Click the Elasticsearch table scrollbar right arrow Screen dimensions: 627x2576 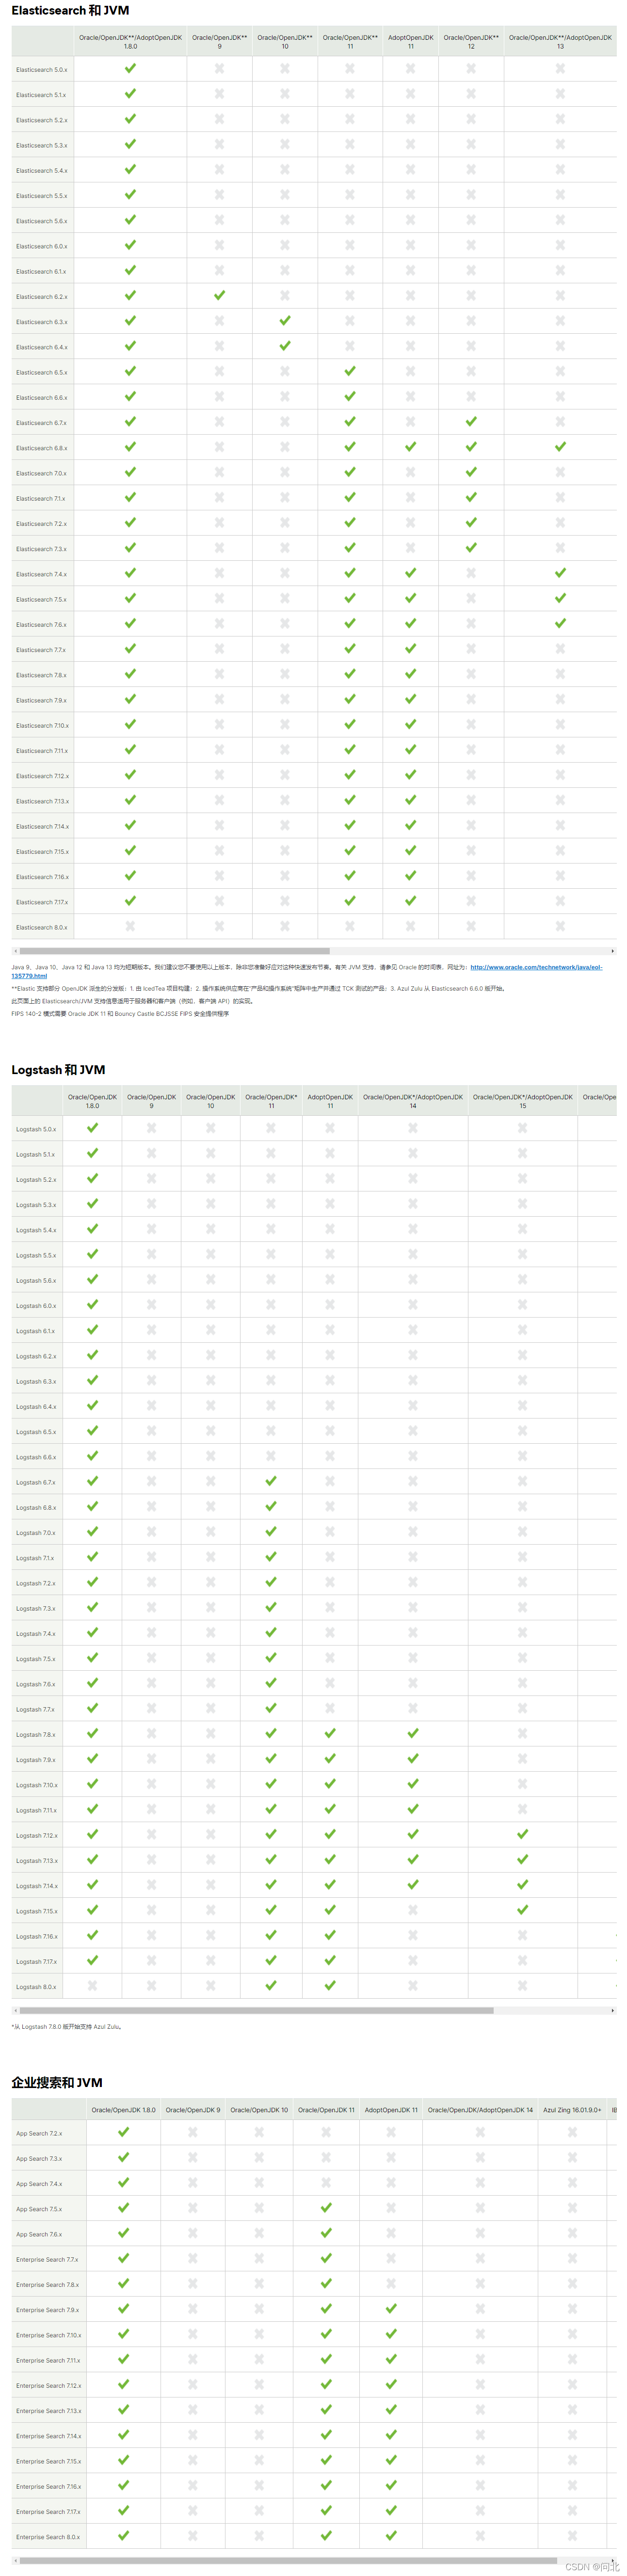pyautogui.click(x=613, y=951)
